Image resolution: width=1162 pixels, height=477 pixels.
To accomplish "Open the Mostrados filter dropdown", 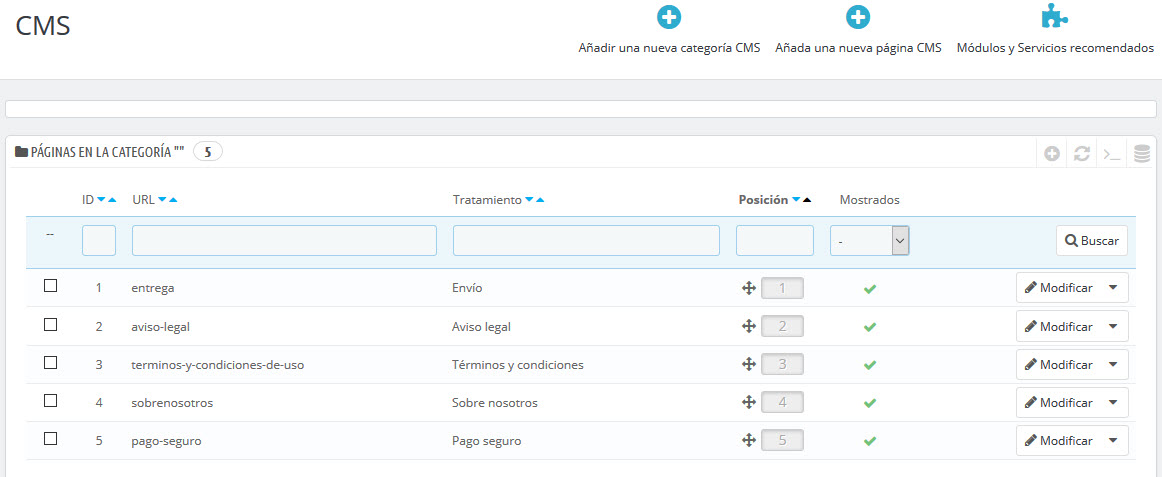I will tap(869, 241).
